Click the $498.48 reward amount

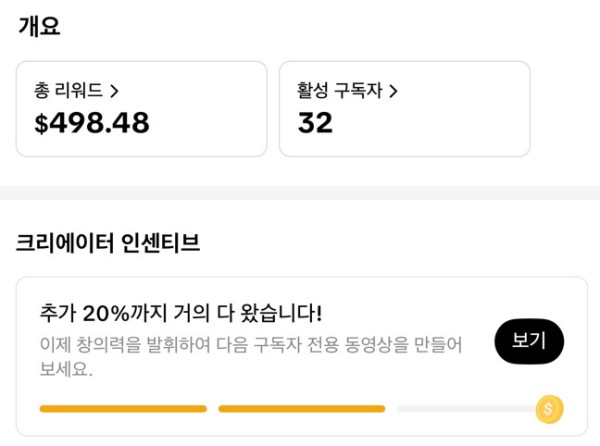pyautogui.click(x=92, y=123)
